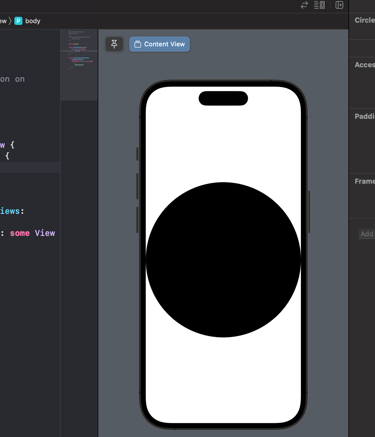The width and height of the screenshot is (375, 437).
Task: Click the pin preview button
Action: click(114, 44)
